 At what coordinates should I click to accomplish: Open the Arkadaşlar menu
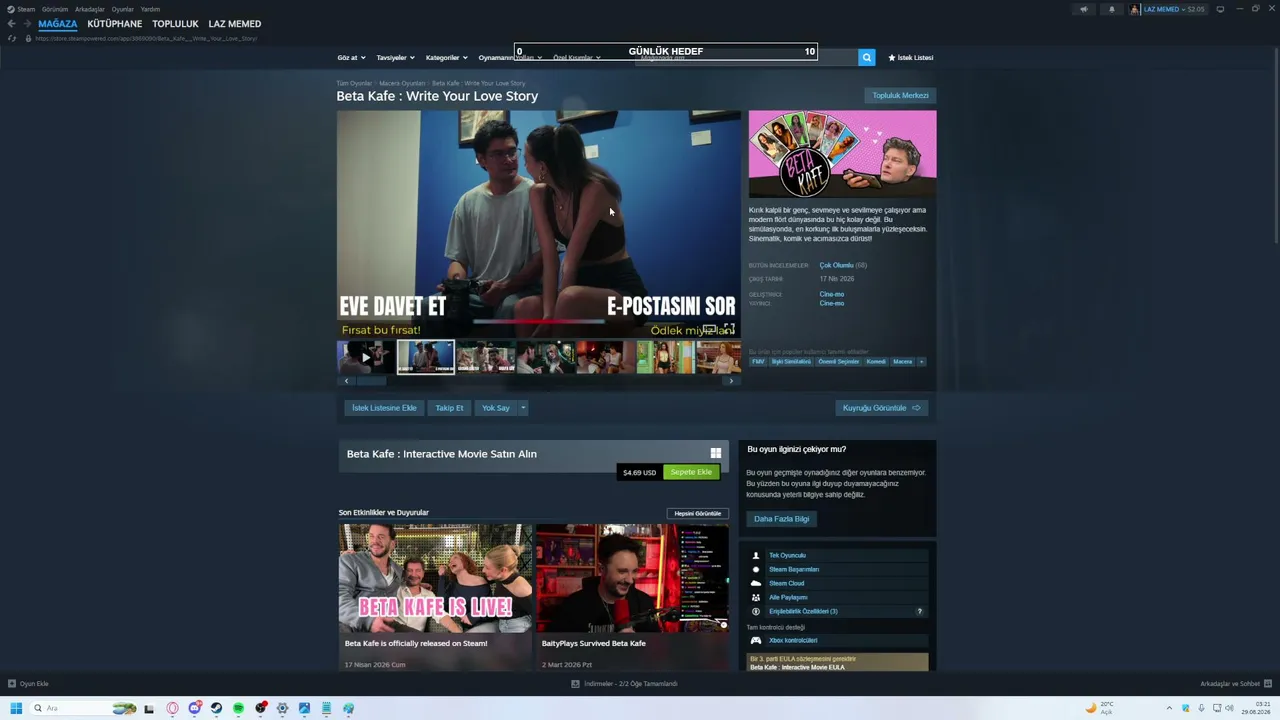(90, 9)
